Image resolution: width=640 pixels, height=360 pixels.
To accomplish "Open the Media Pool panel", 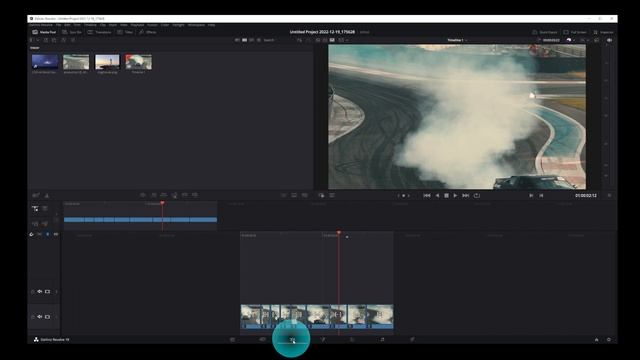I will [x=44, y=32].
